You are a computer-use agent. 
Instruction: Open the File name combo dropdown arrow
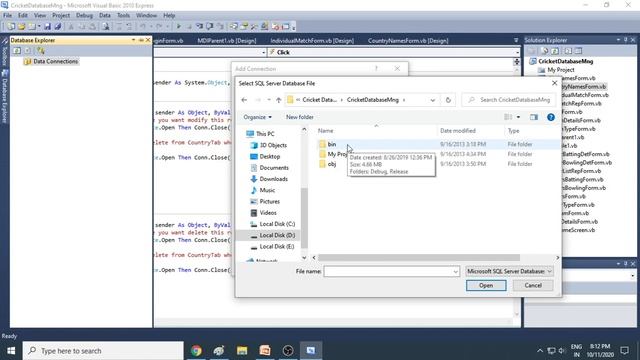pyautogui.click(x=456, y=272)
